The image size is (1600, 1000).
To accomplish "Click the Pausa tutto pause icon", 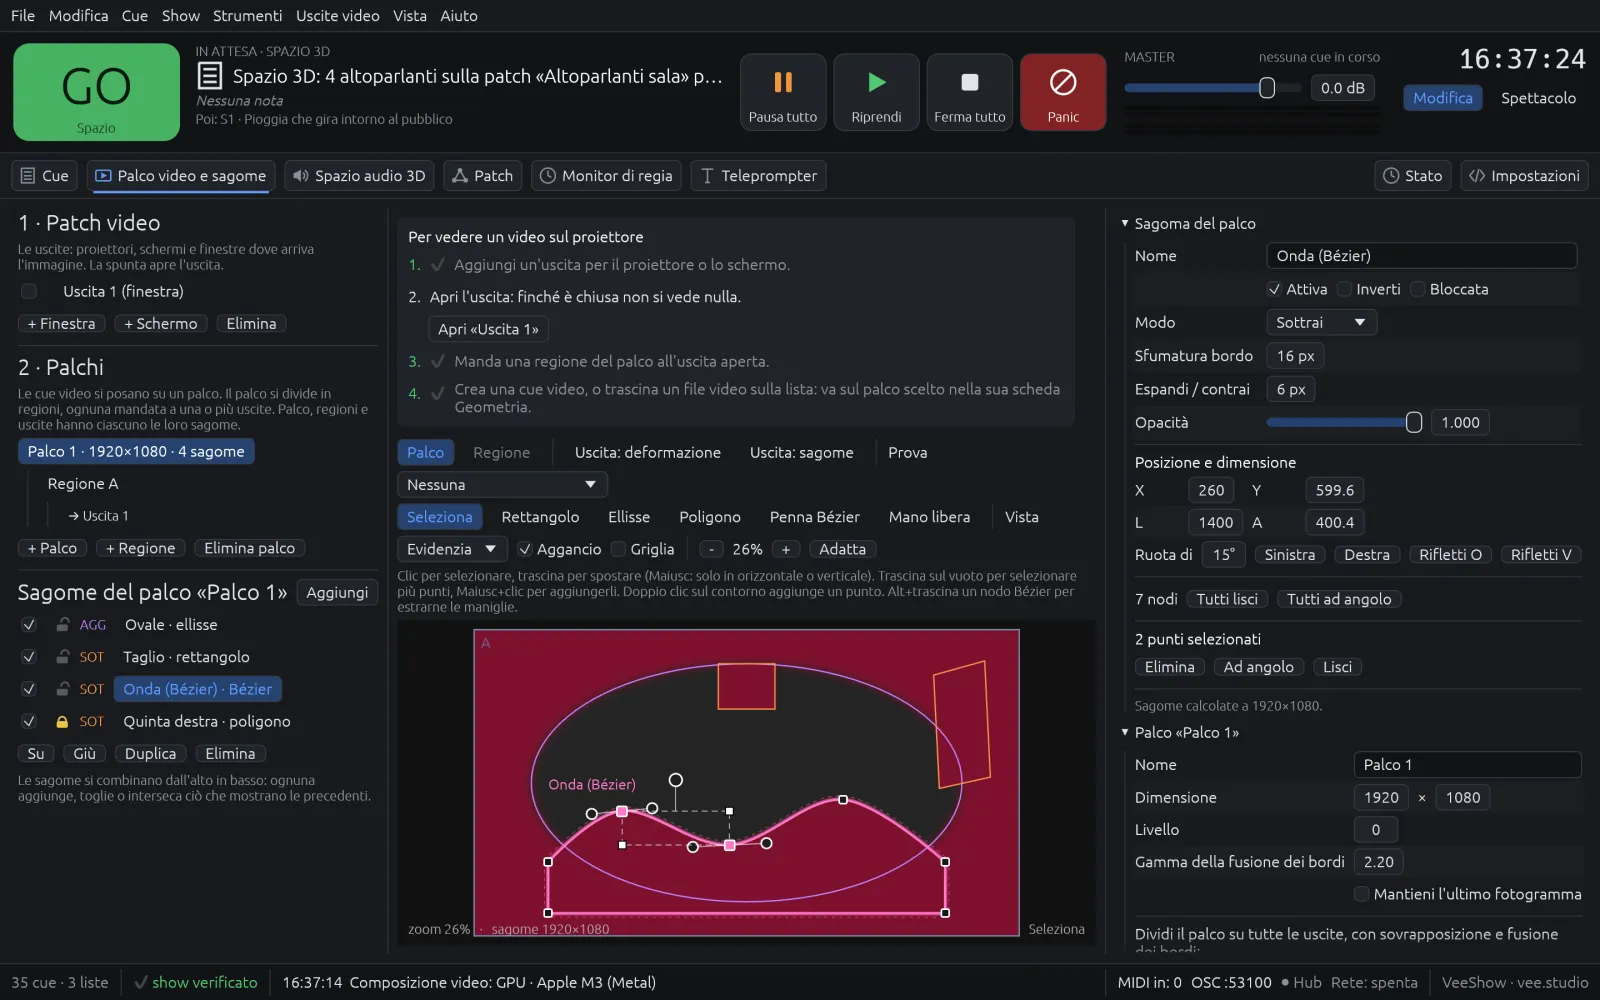I will pos(783,82).
